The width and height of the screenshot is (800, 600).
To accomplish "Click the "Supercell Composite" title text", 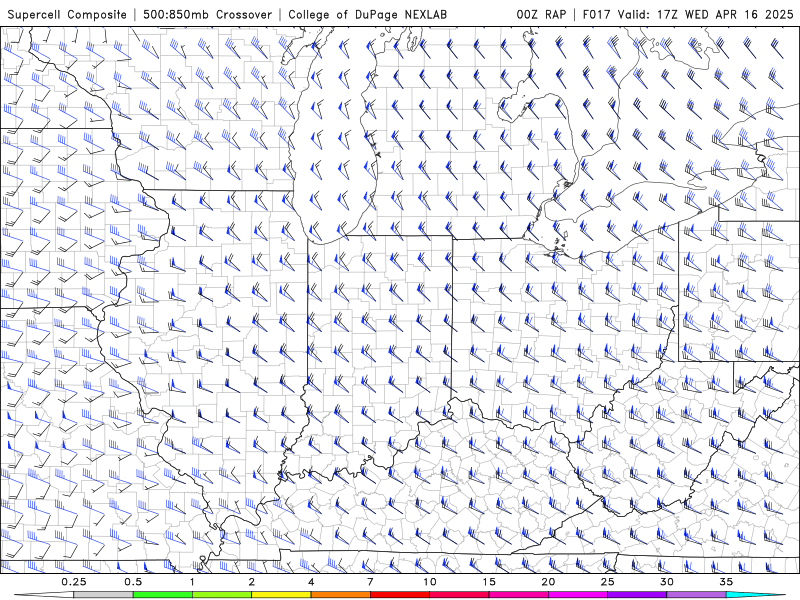I will (67, 14).
